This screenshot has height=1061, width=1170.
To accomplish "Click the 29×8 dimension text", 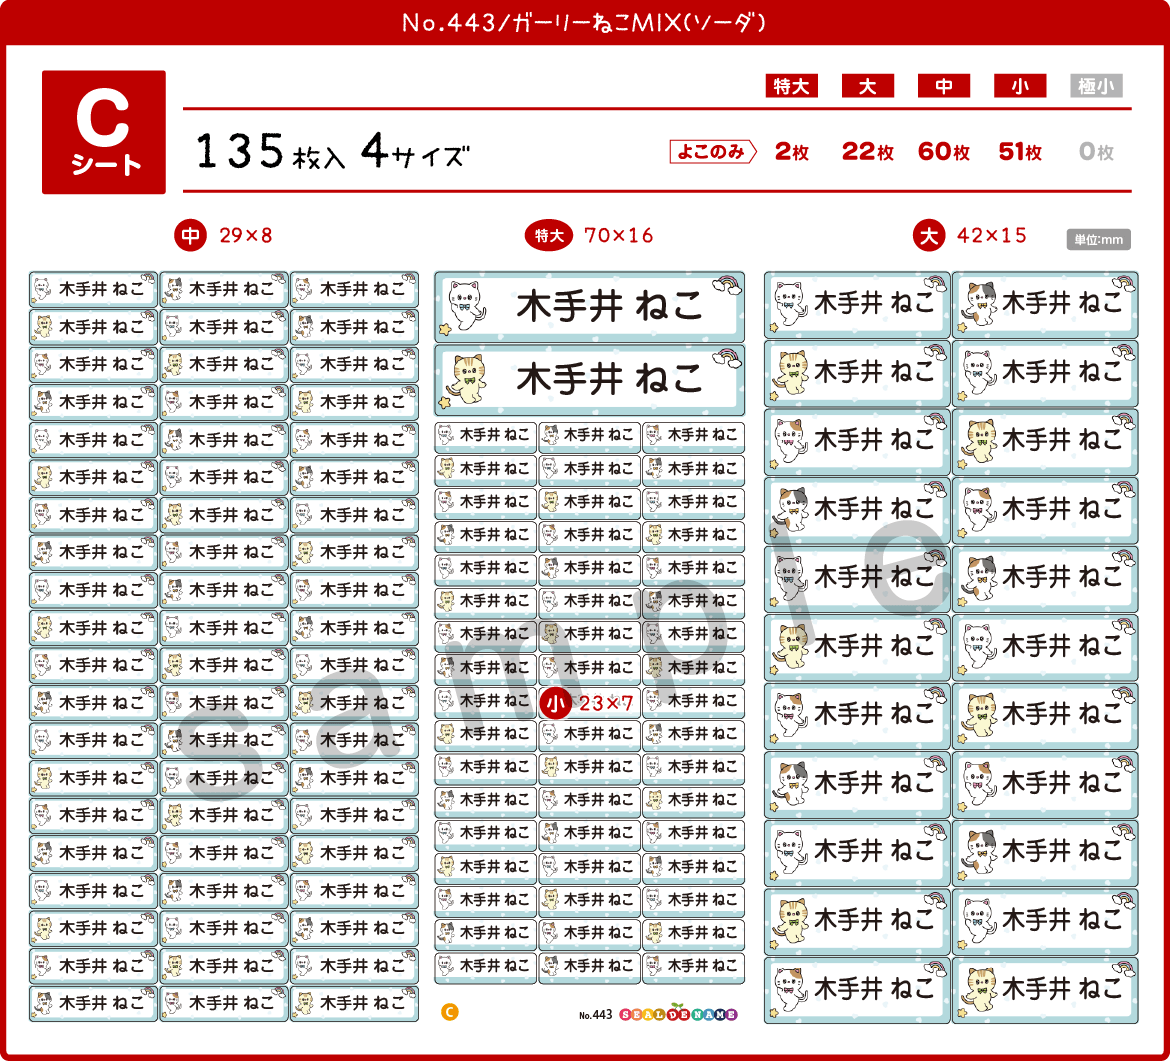I will pos(245,236).
